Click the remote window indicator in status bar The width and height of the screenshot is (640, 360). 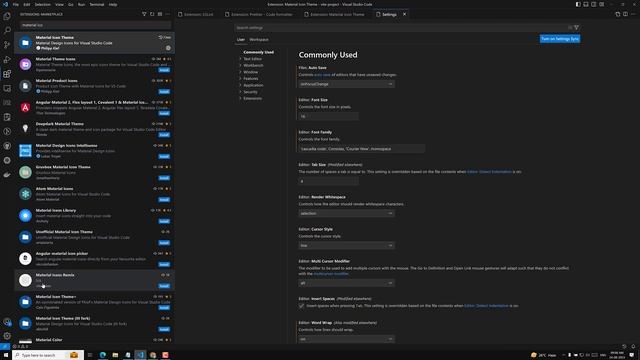(4, 346)
